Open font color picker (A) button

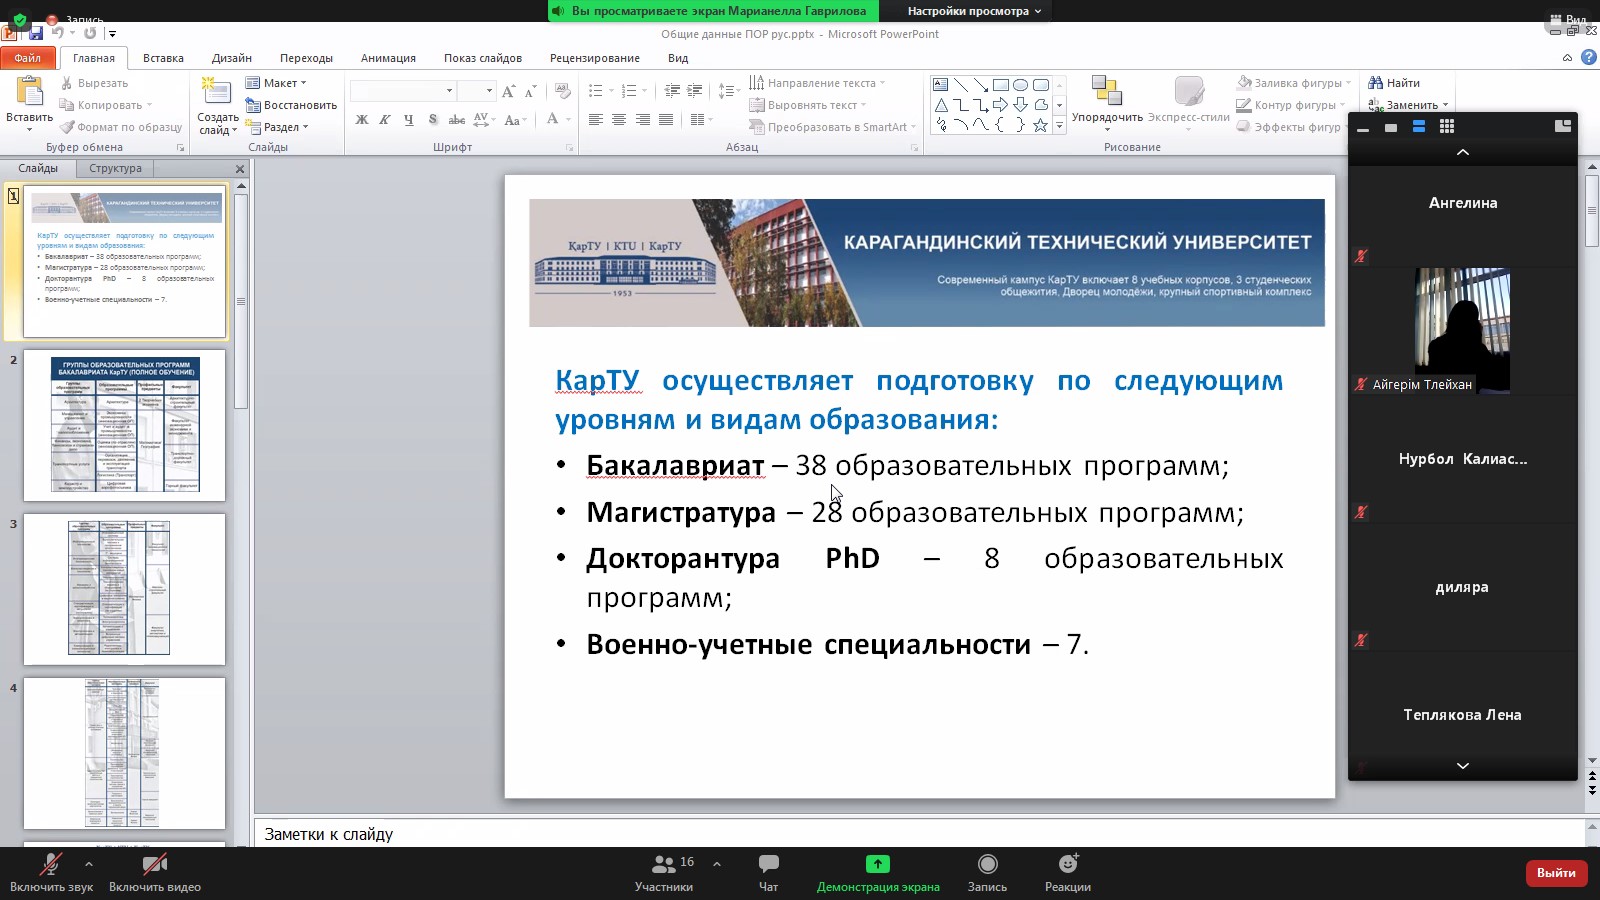(553, 119)
